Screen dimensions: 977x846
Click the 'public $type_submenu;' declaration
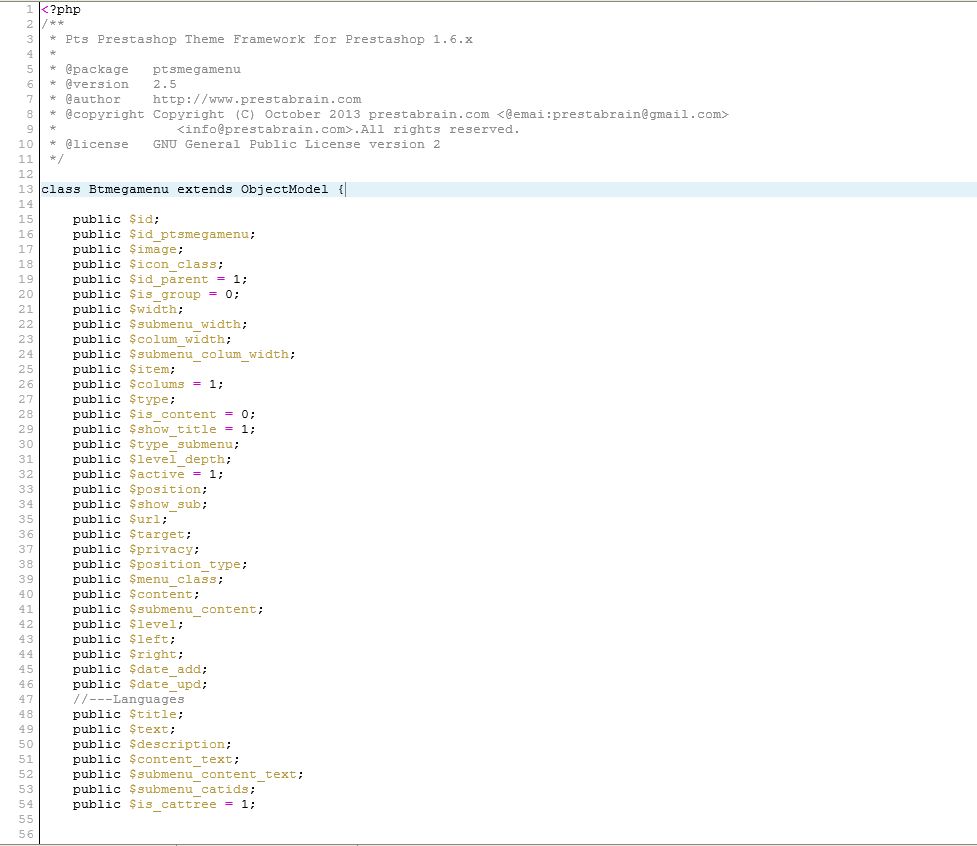click(156, 444)
